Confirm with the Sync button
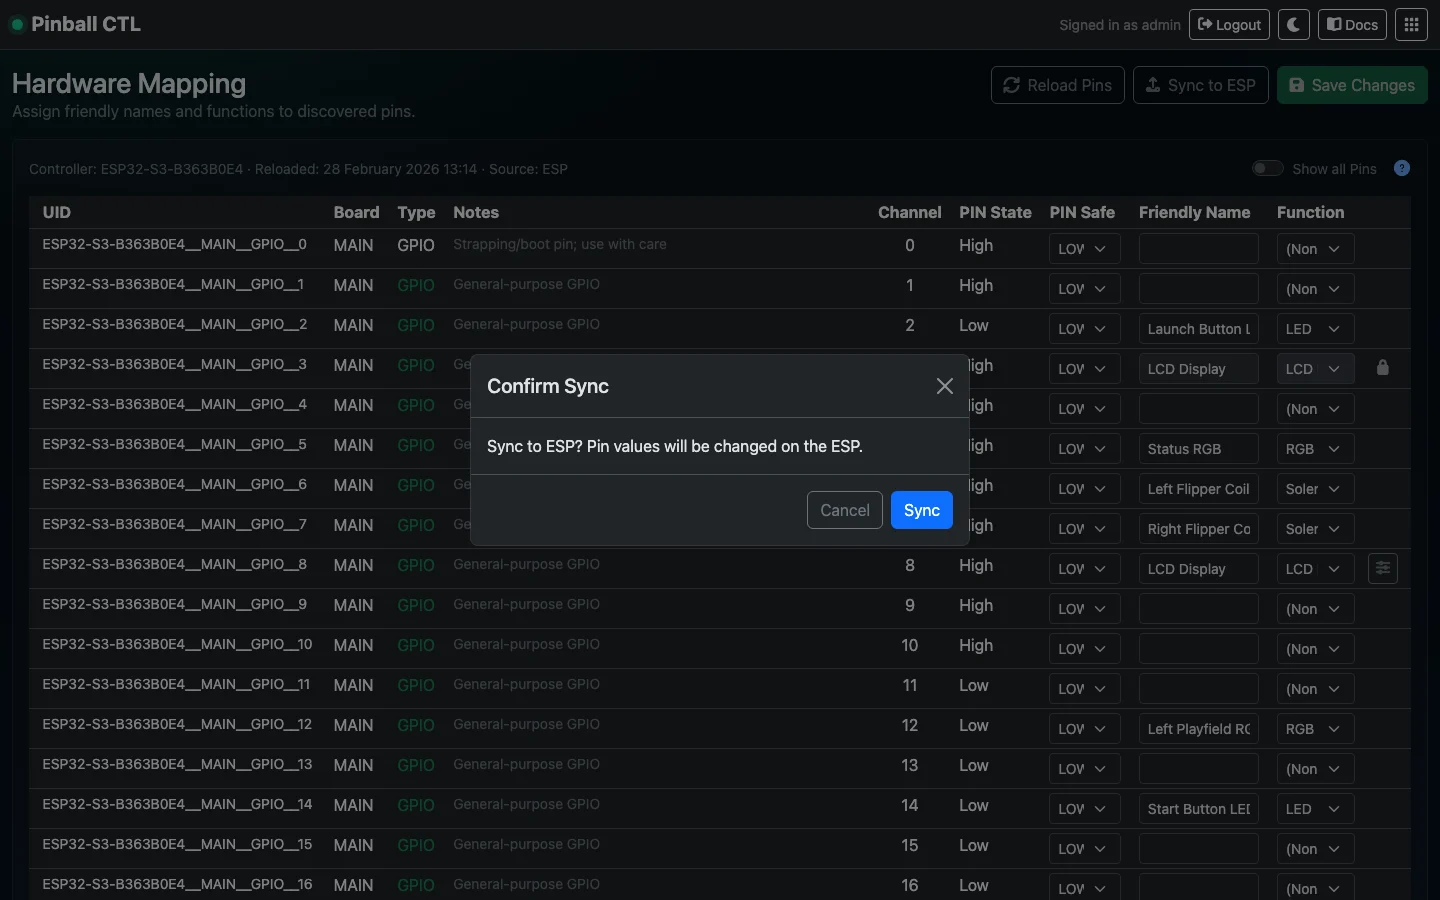The width and height of the screenshot is (1440, 900). coord(921,510)
